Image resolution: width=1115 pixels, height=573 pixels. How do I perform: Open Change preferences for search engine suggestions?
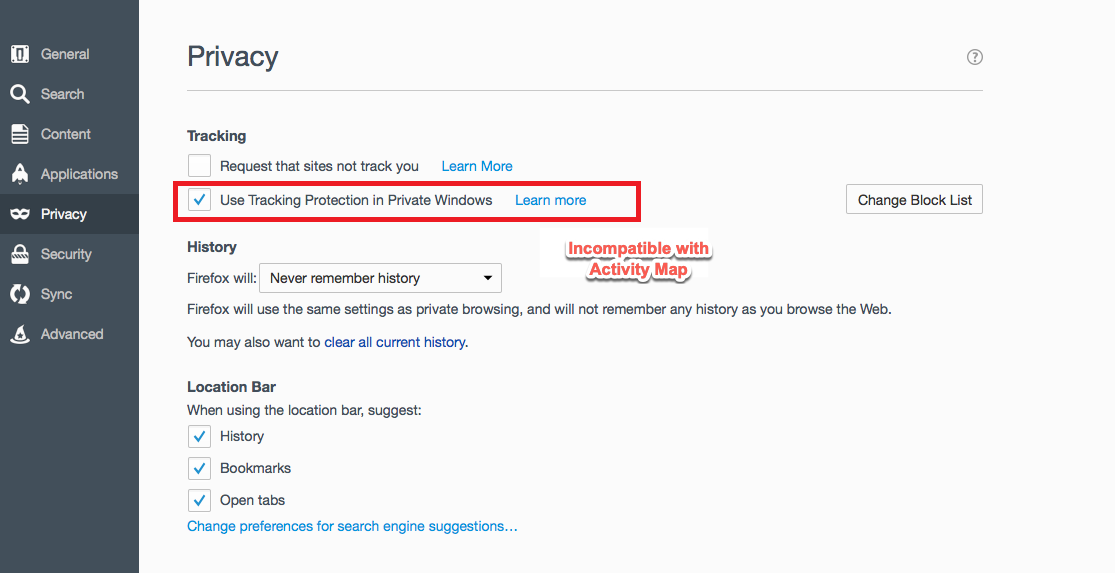352,526
